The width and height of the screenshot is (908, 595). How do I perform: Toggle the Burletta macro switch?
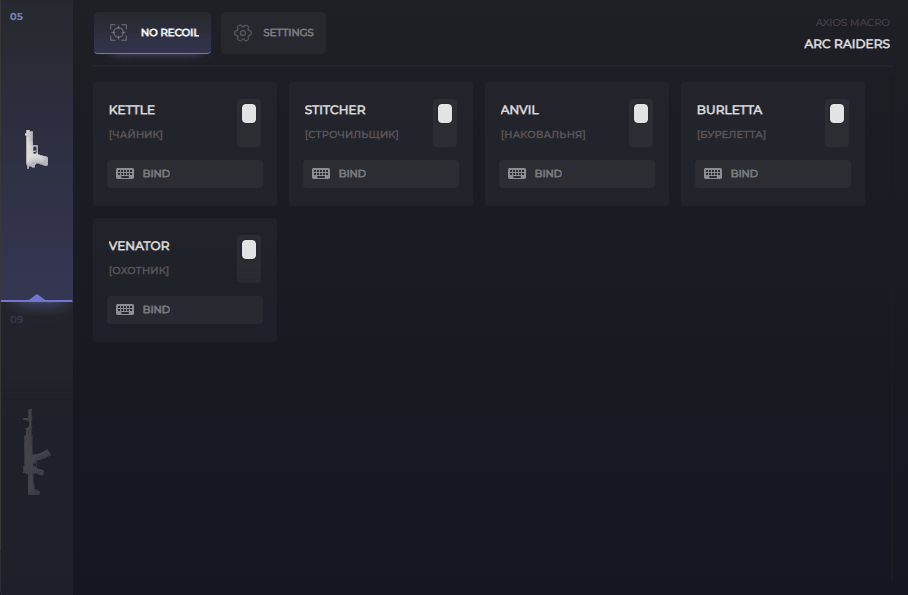tap(837, 123)
